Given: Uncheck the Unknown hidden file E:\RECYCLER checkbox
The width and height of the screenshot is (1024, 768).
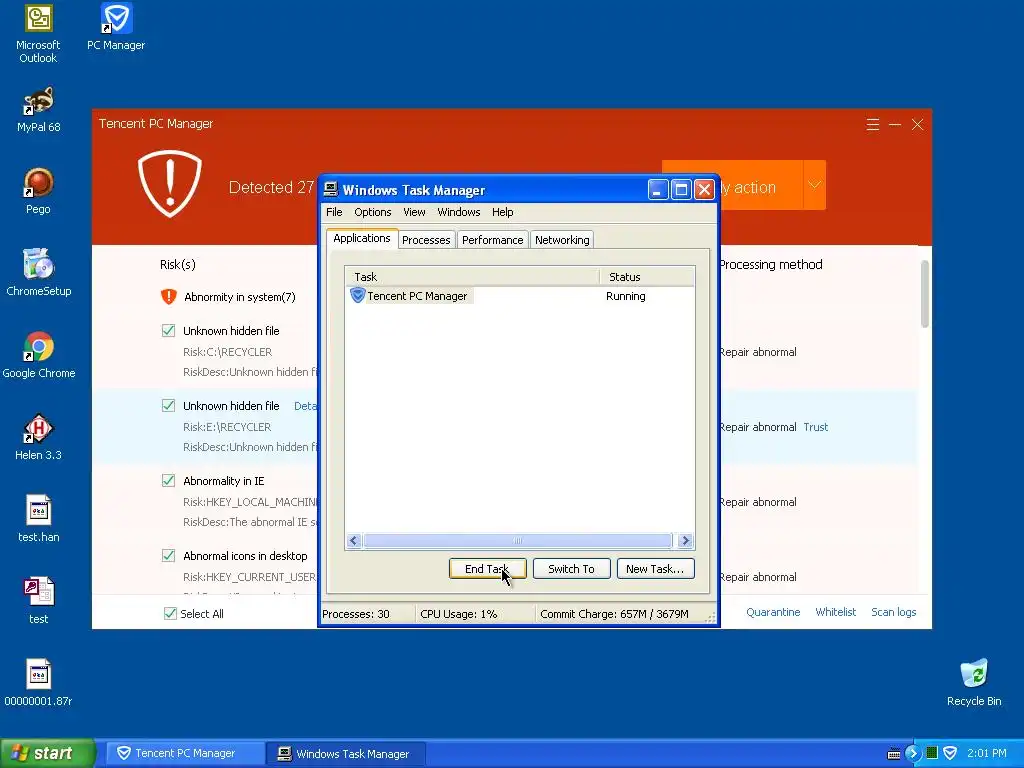Looking at the screenshot, I should (x=168, y=406).
